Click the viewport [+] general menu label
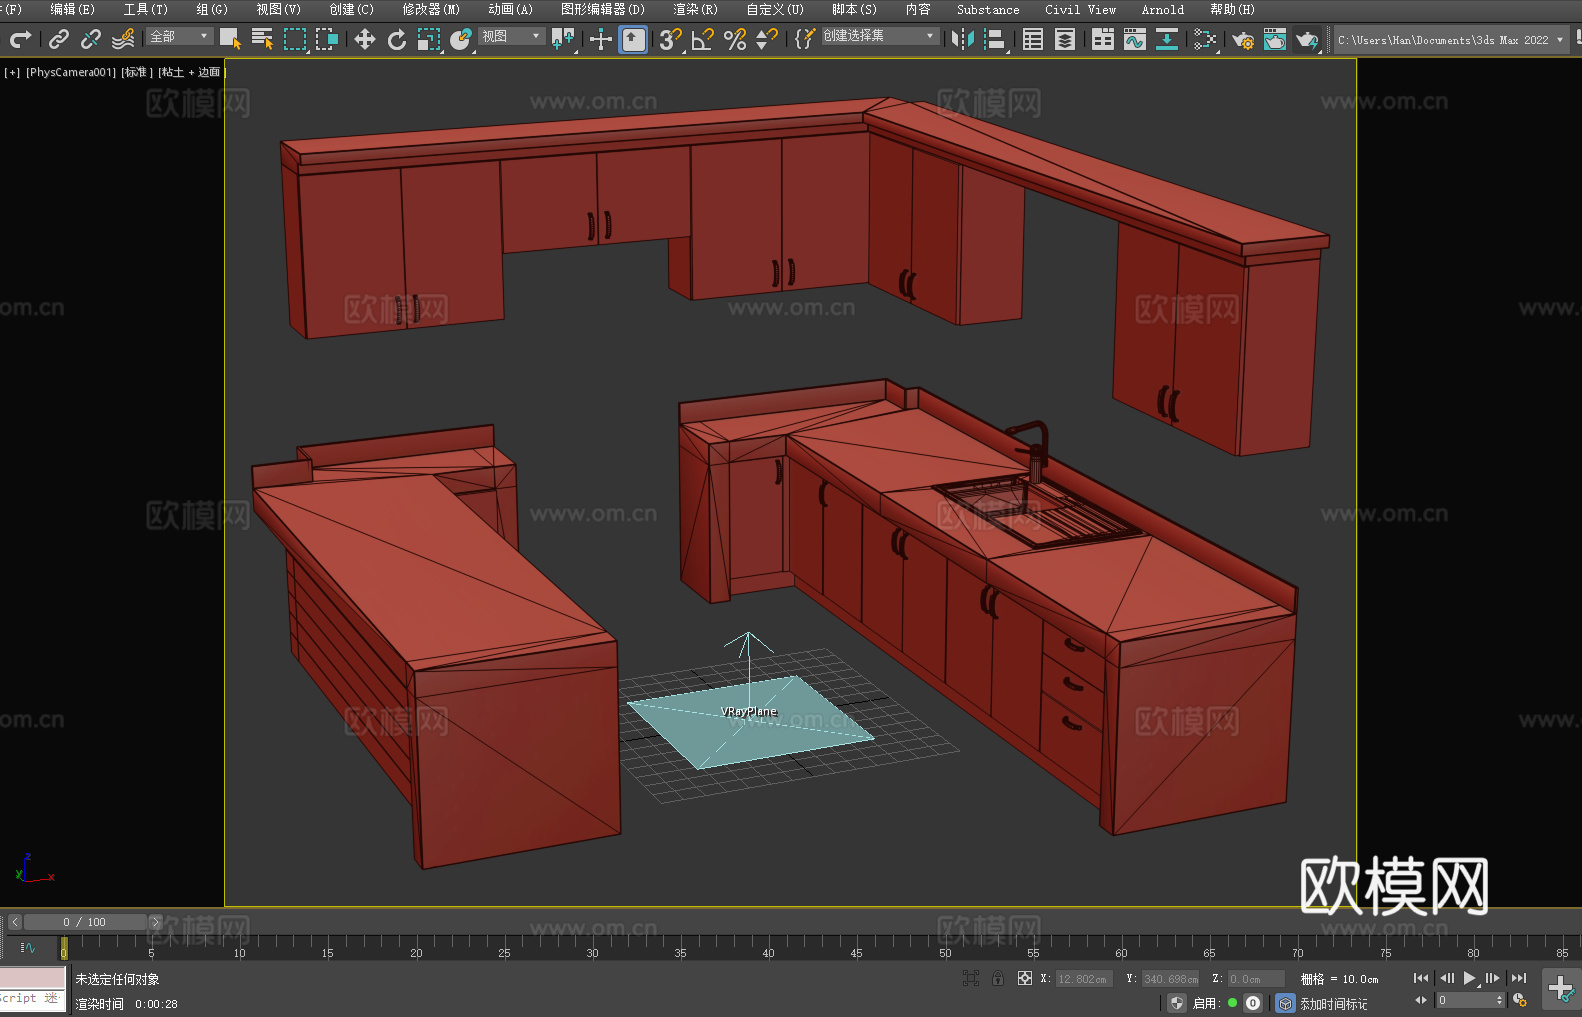This screenshot has width=1582, height=1017. [12, 72]
